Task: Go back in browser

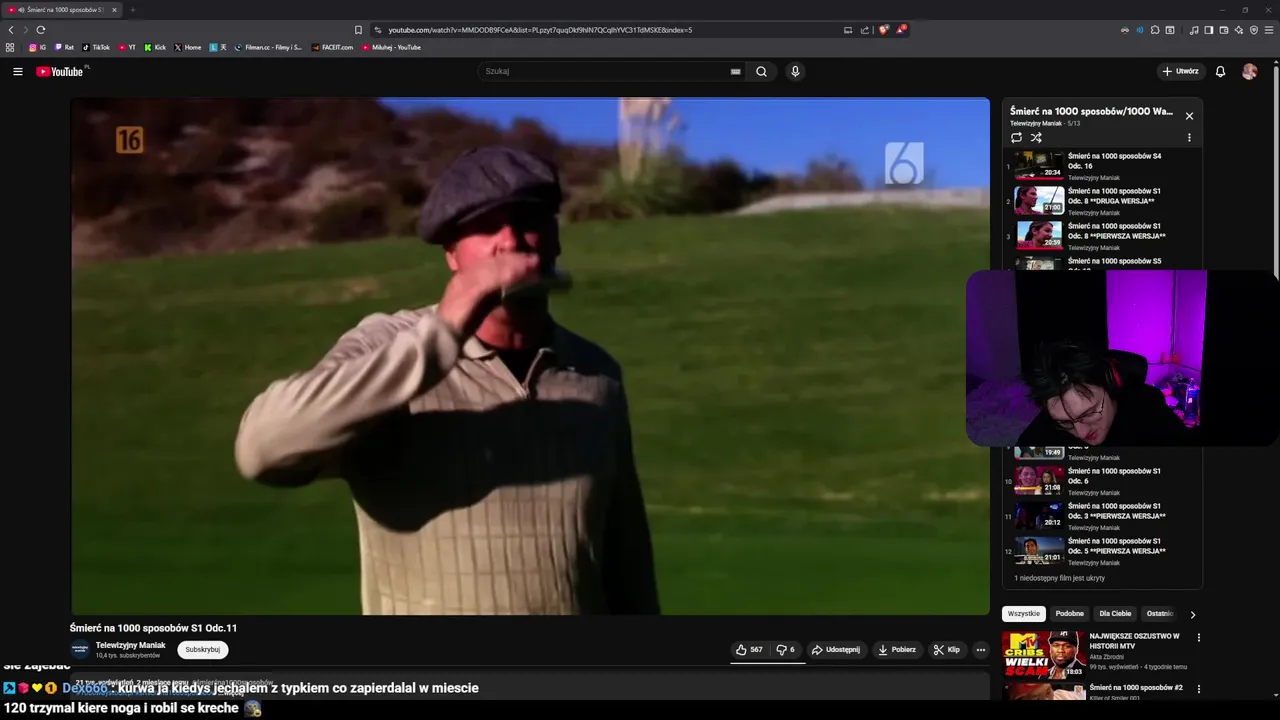Action: 11,30
